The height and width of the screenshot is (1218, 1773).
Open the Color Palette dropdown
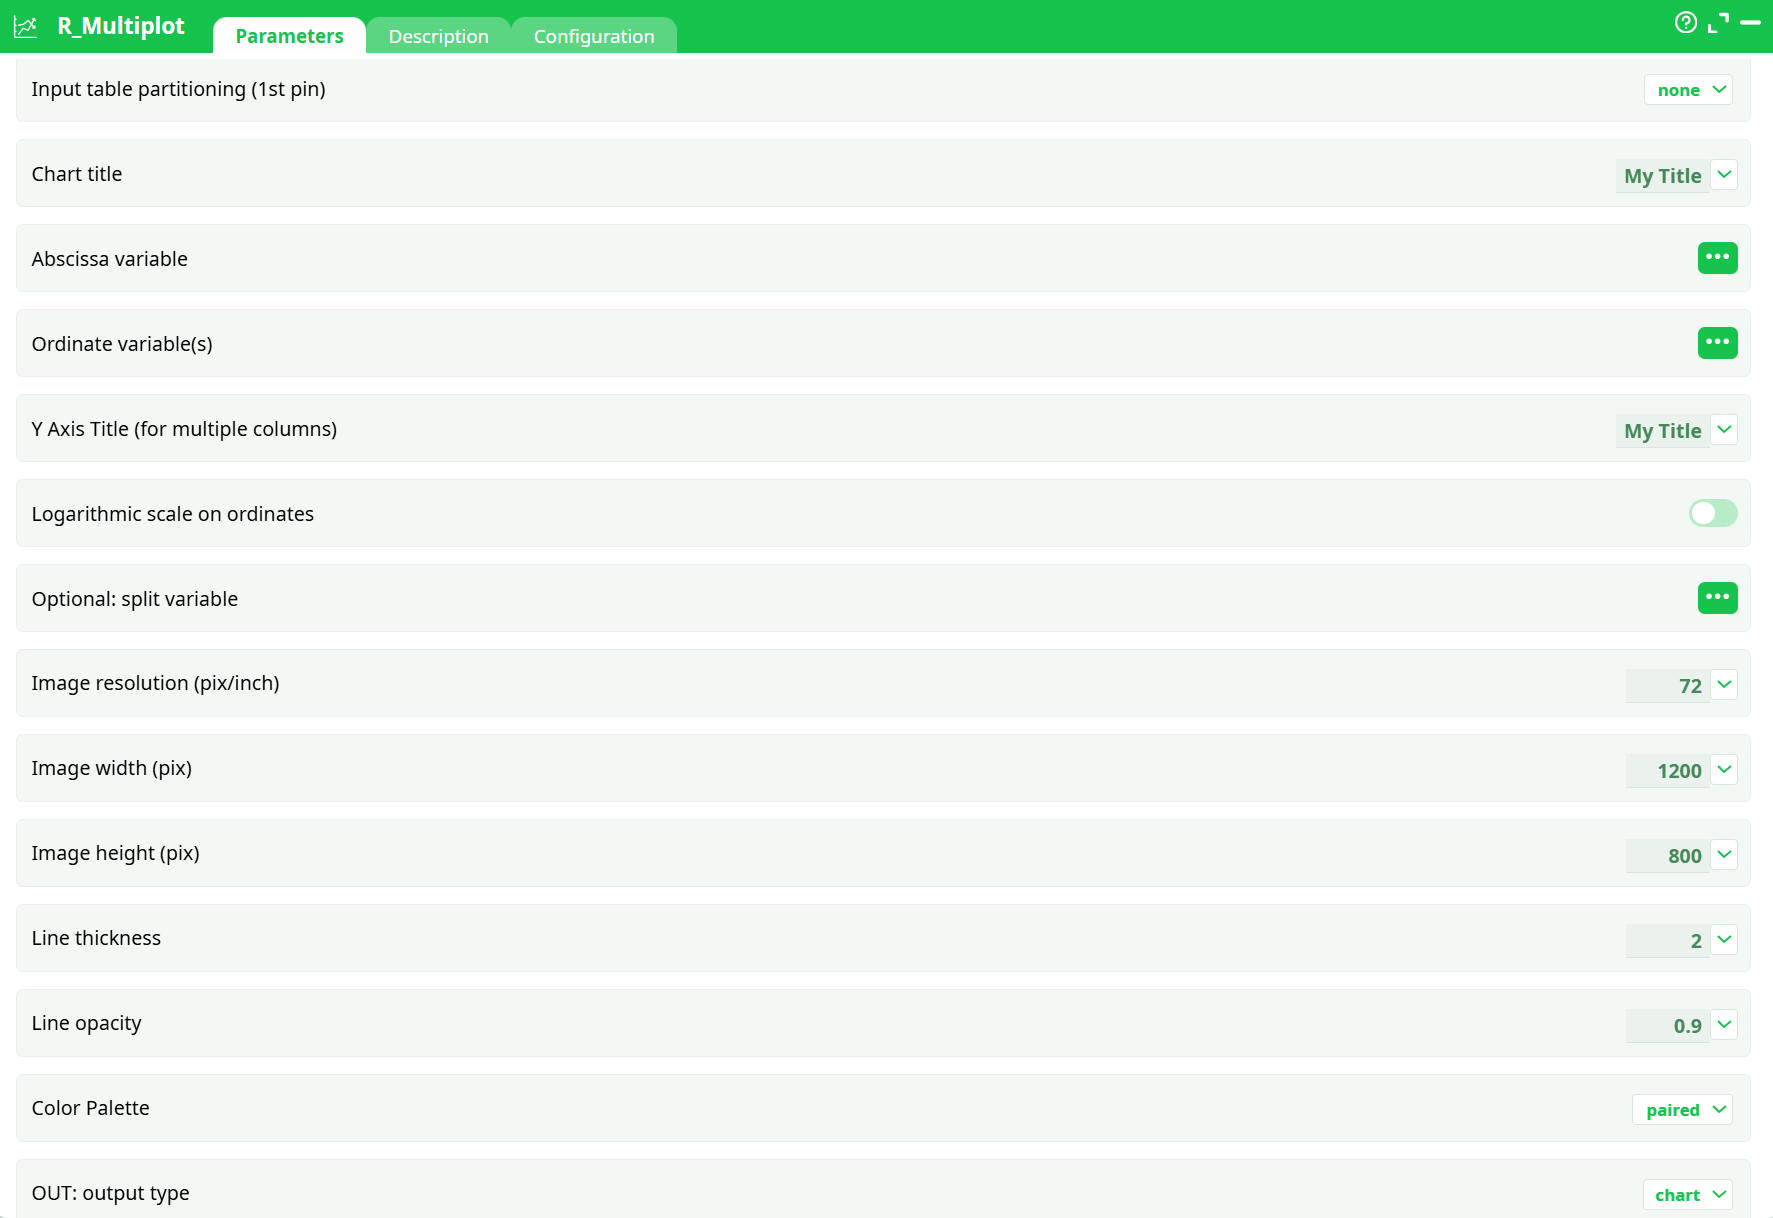pos(1682,1110)
